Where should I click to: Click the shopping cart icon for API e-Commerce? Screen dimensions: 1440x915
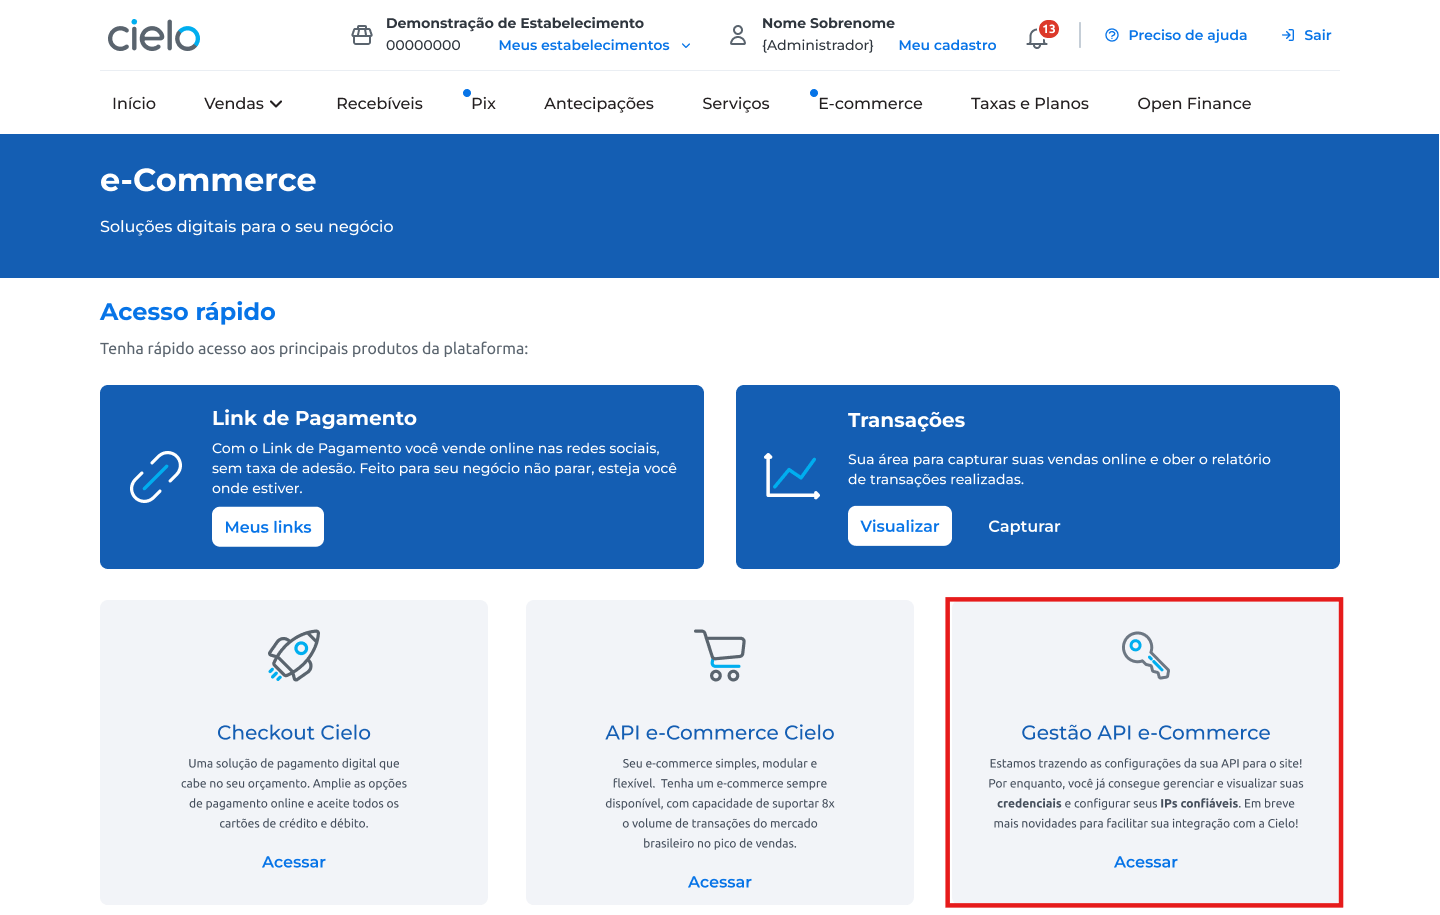[720, 655]
